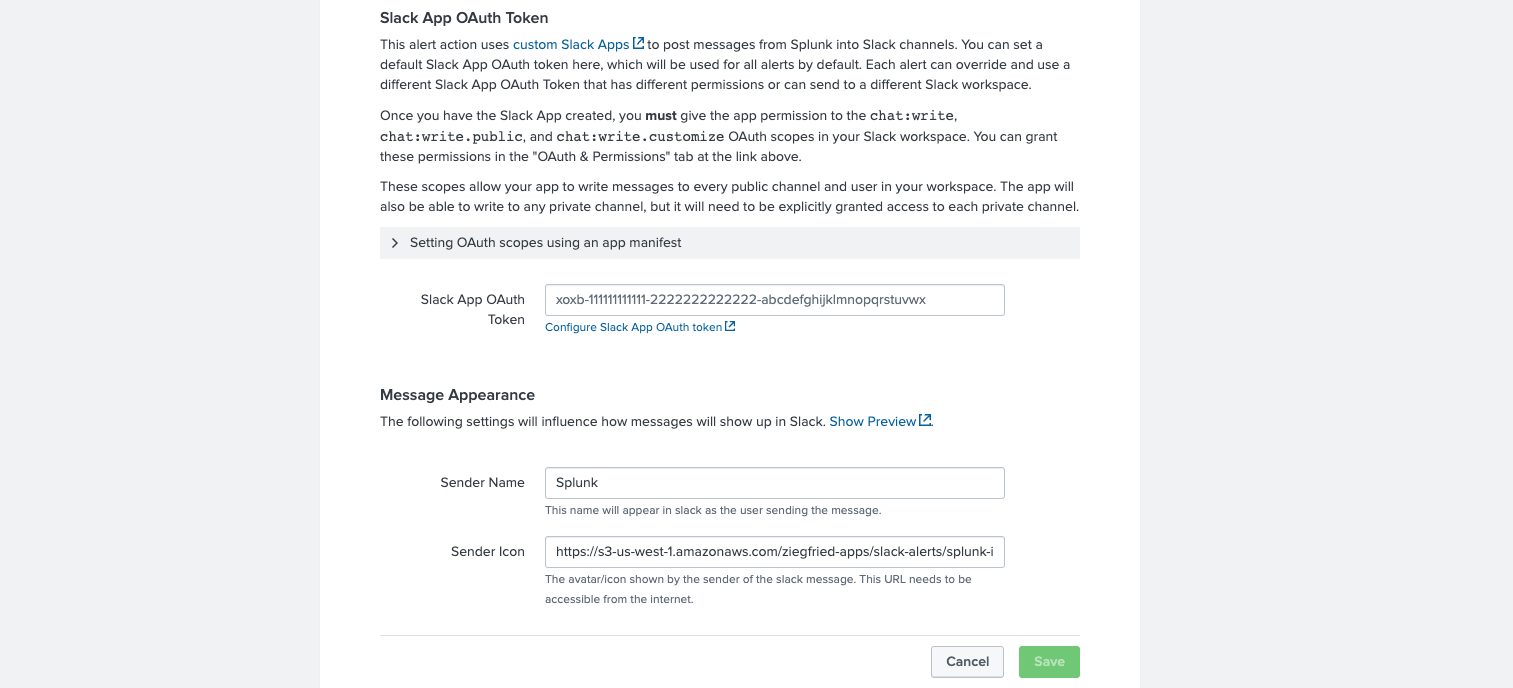Click external link icon next to Show Preview
Screen dimensions: 1513x688
(x=923, y=420)
